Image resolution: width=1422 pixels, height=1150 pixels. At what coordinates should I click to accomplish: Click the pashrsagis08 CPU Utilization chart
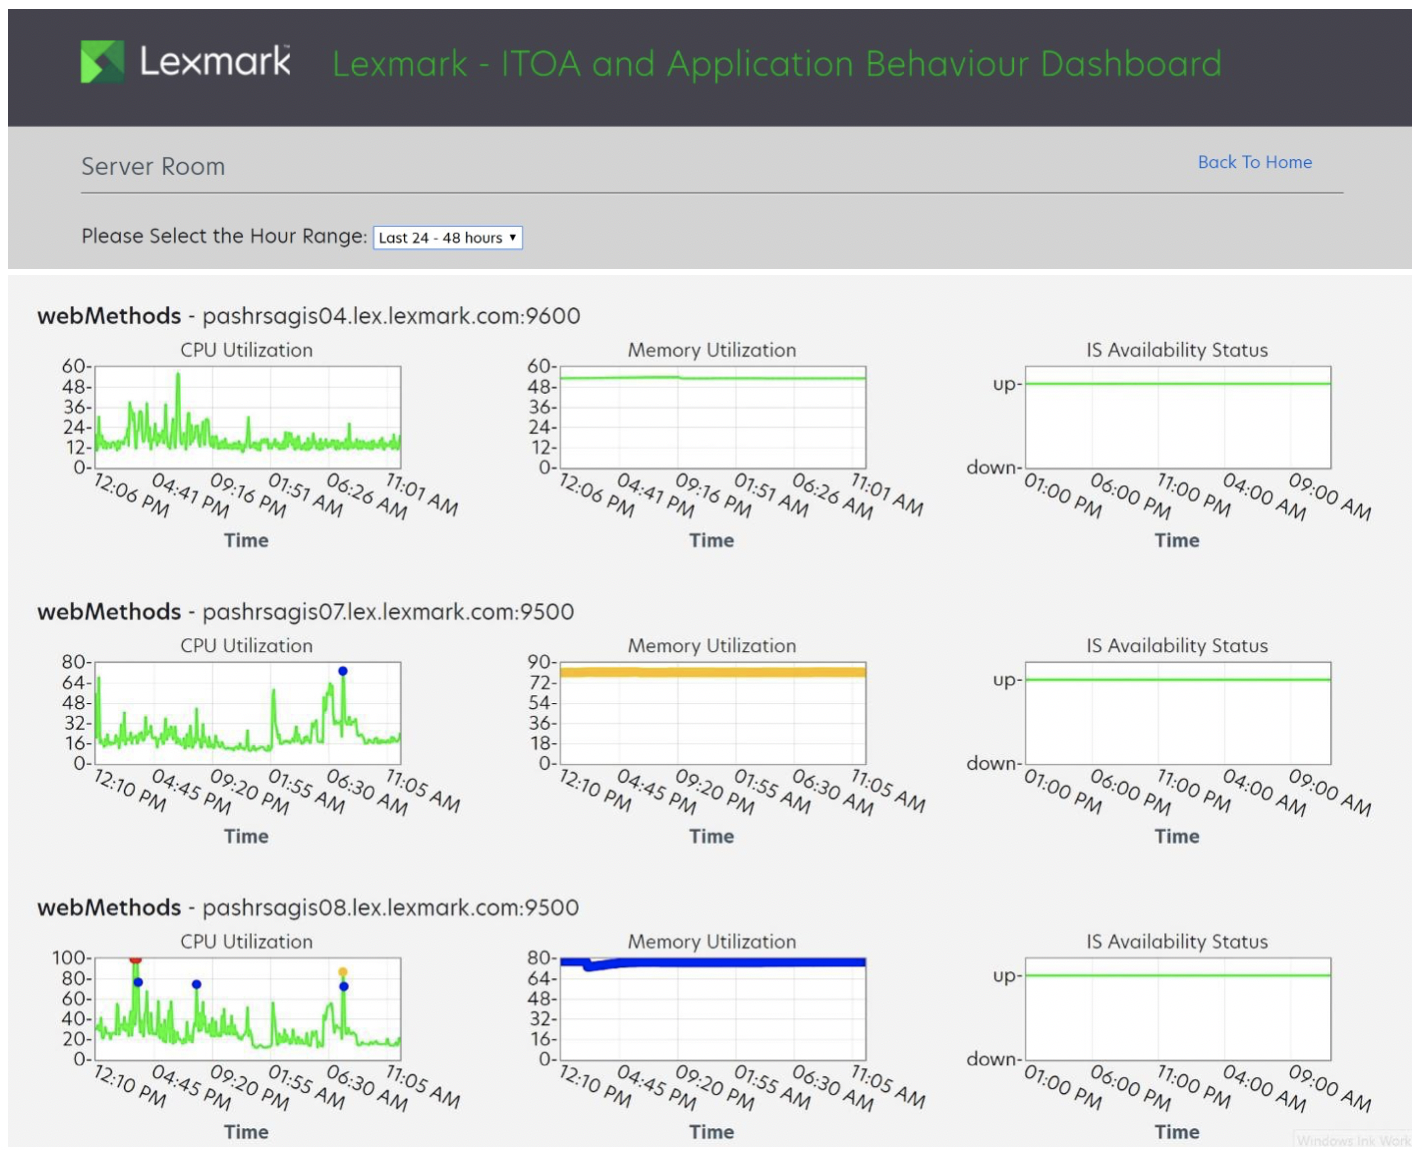247,1009
